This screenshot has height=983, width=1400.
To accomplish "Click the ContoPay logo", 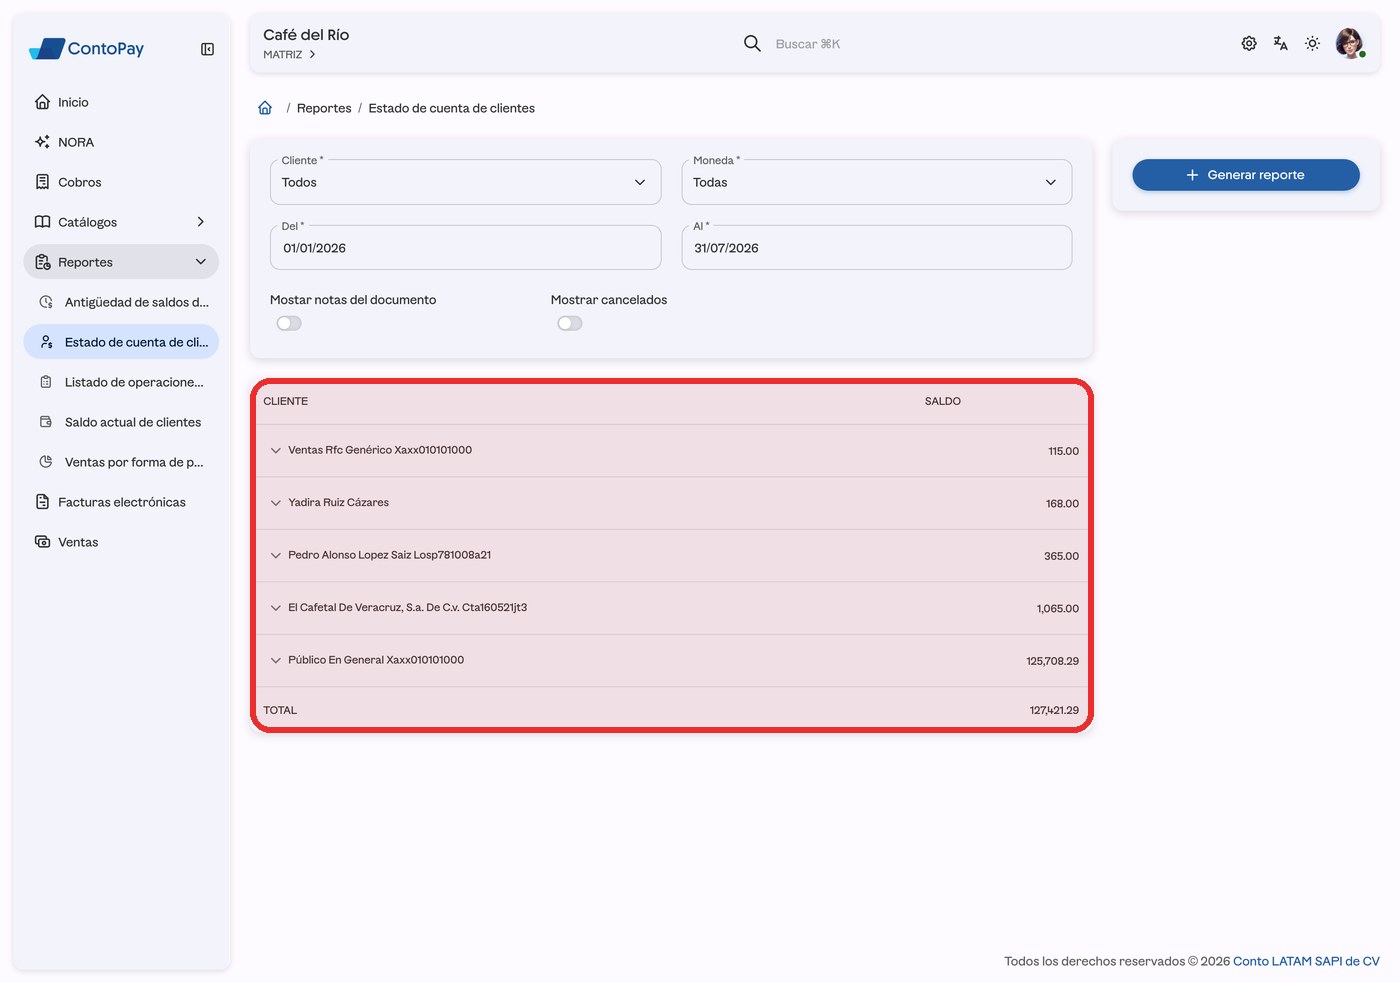I will click(x=86, y=48).
